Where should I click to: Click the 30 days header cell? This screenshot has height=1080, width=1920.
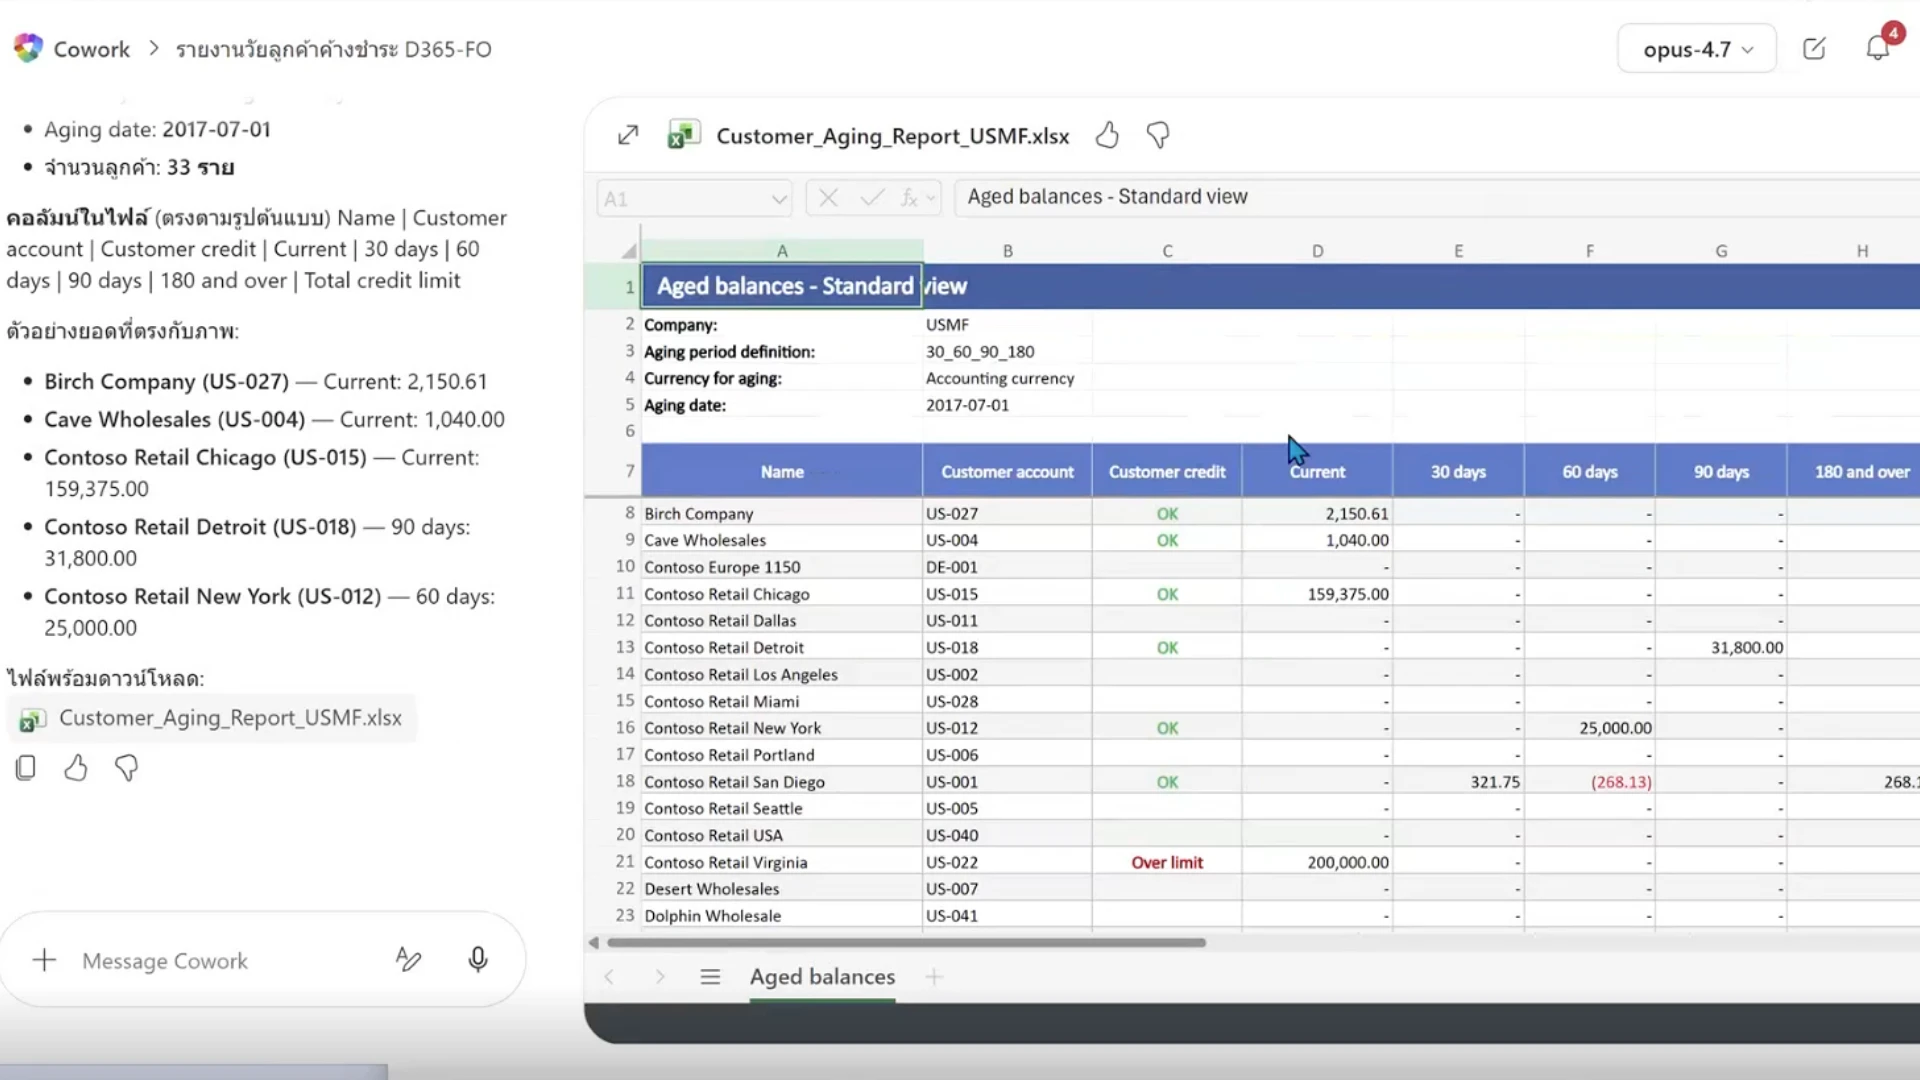(x=1458, y=471)
